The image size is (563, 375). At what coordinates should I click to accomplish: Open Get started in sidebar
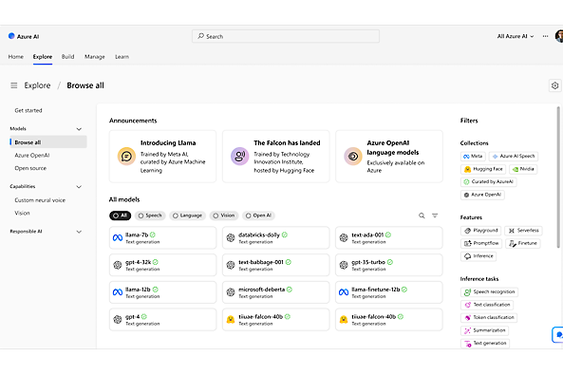(x=28, y=111)
